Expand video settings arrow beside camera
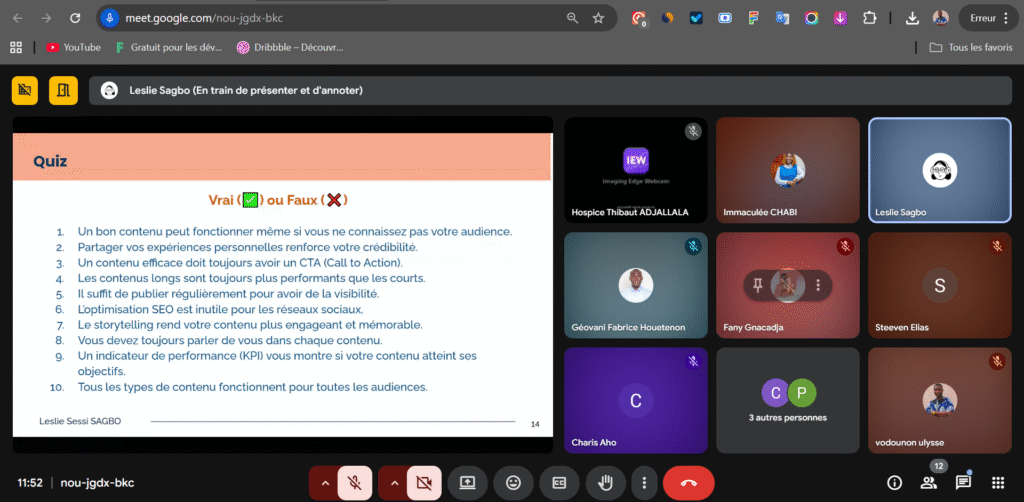Image resolution: width=1024 pixels, height=502 pixels. click(393, 483)
